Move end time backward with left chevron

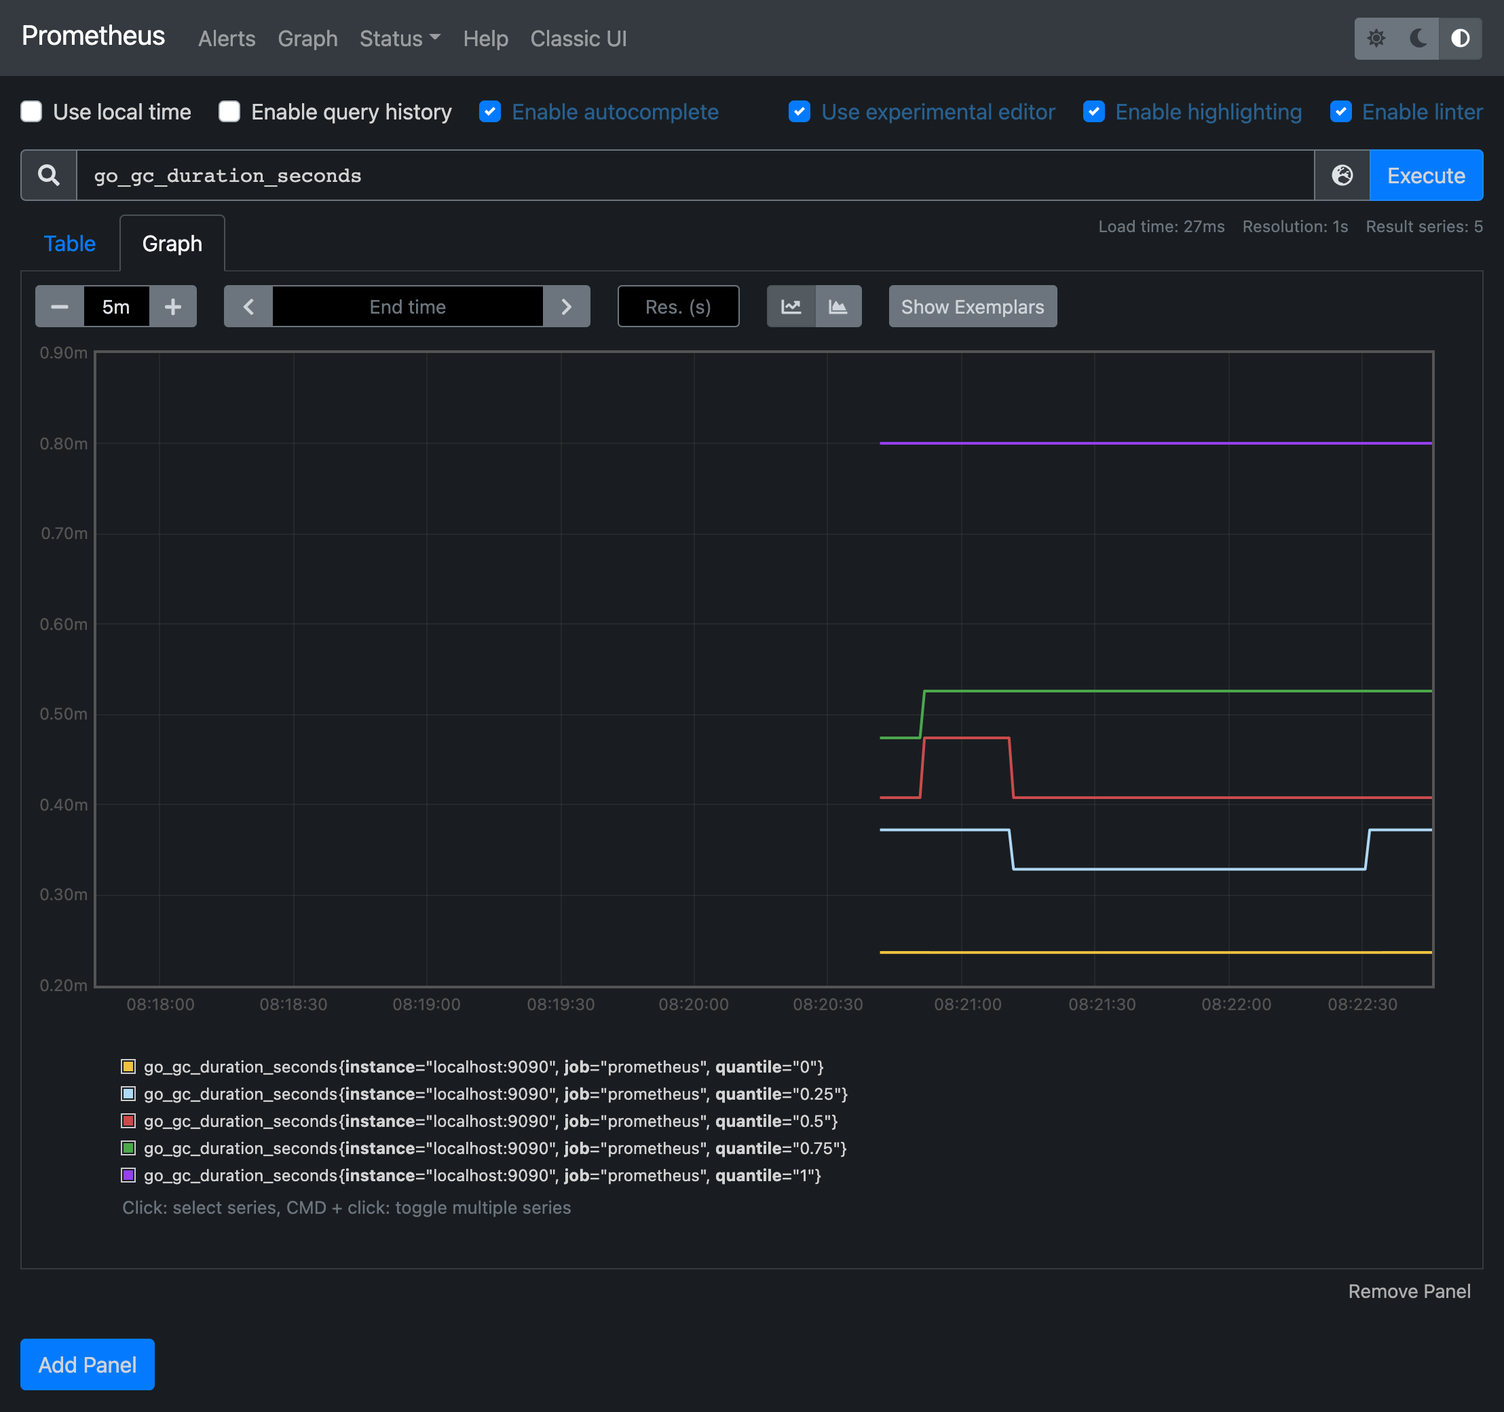pyautogui.click(x=248, y=306)
